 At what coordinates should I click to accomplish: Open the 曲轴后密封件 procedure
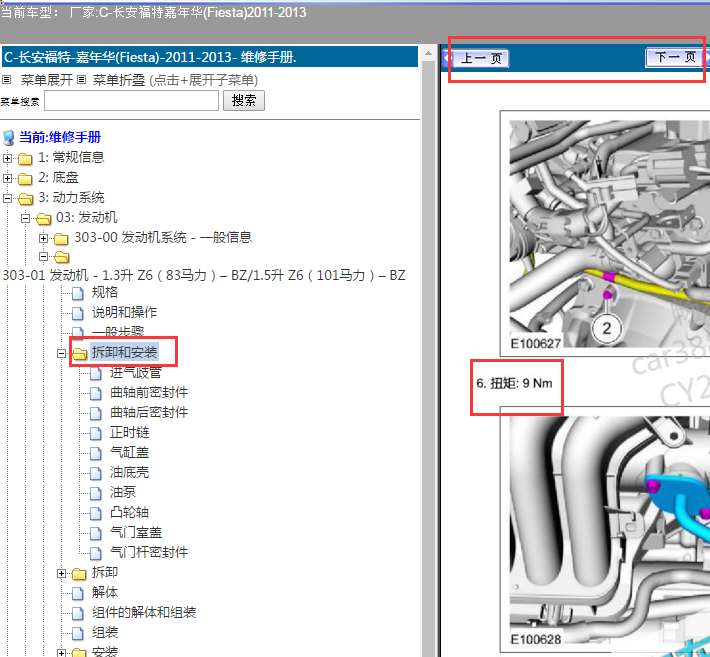coord(149,412)
